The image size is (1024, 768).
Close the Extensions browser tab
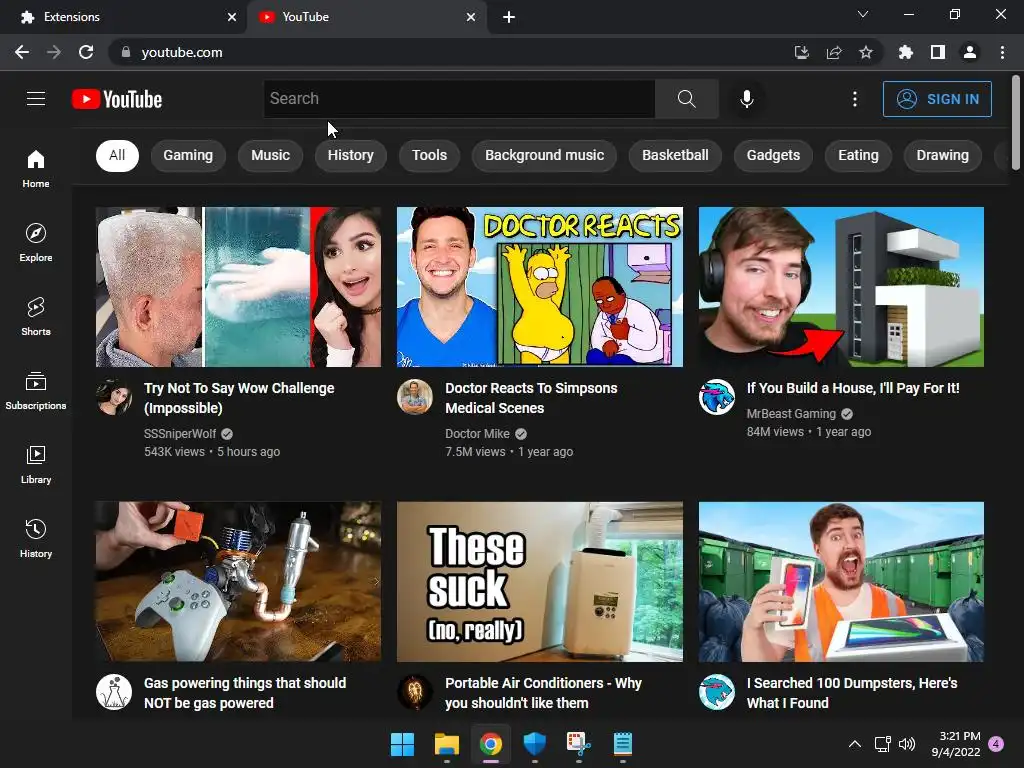[x=232, y=17]
